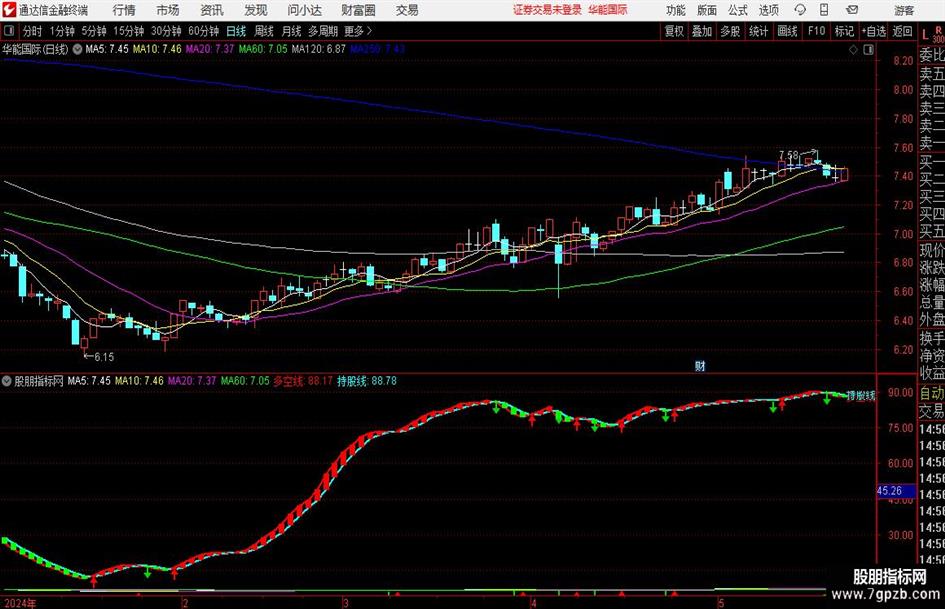Click the 返回 back button
The width and height of the screenshot is (945, 609).
(x=902, y=31)
